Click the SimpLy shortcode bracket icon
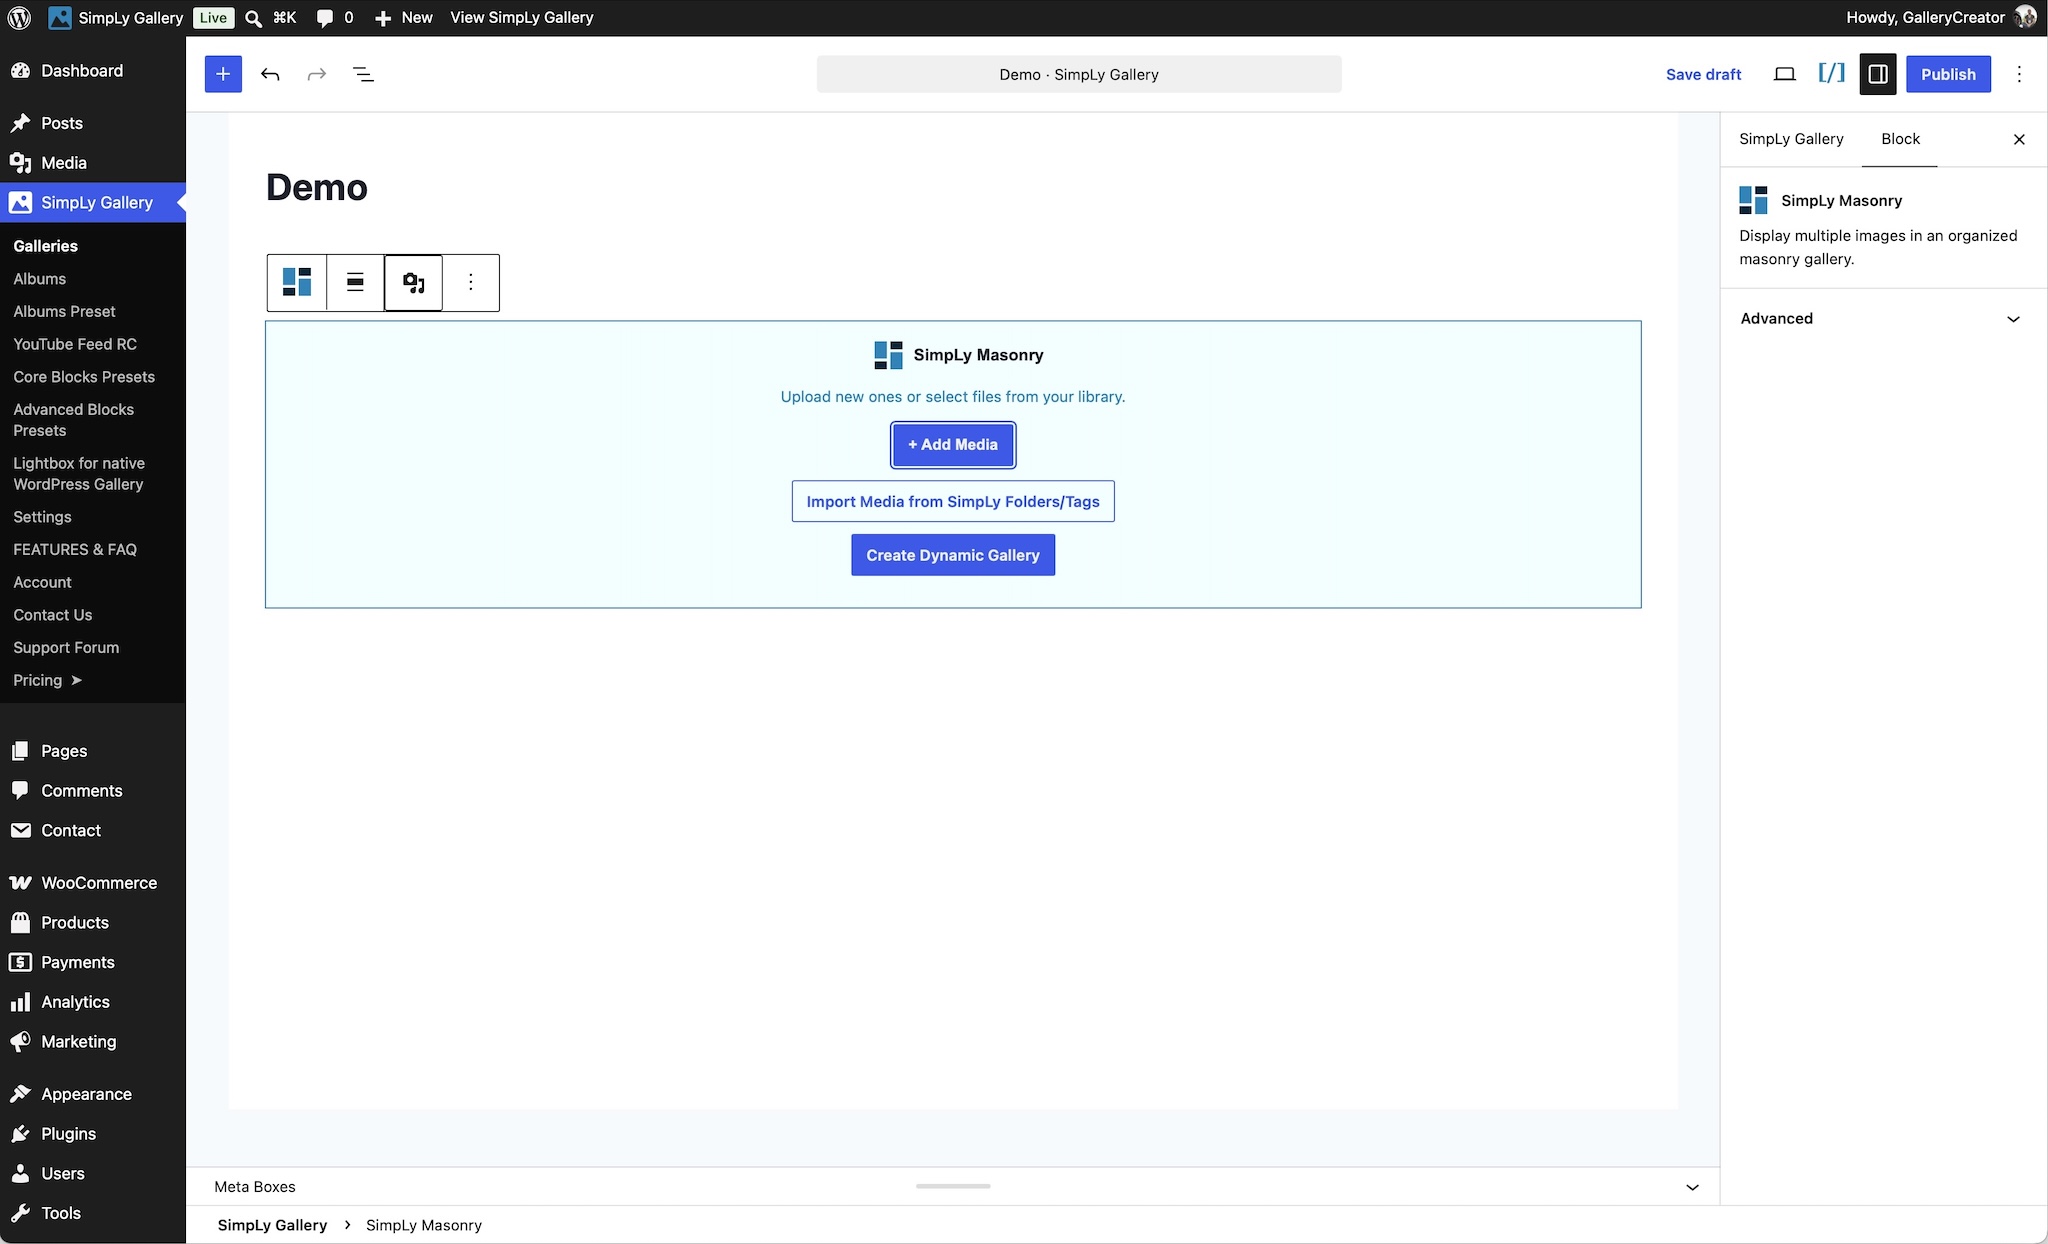The width and height of the screenshot is (2048, 1244). (x=1831, y=73)
